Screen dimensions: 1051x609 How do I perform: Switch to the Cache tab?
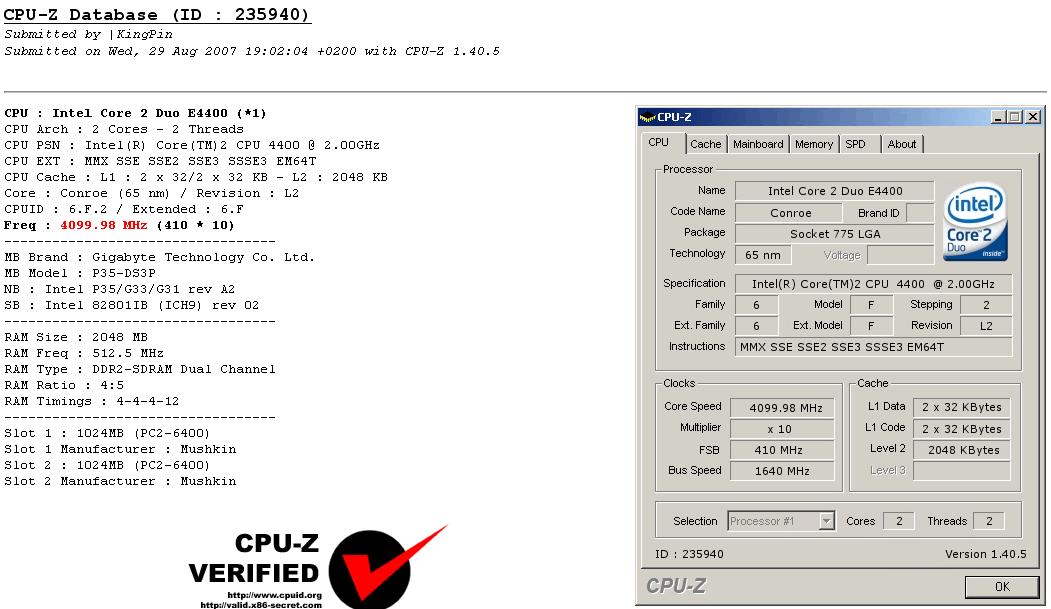[x=706, y=144]
